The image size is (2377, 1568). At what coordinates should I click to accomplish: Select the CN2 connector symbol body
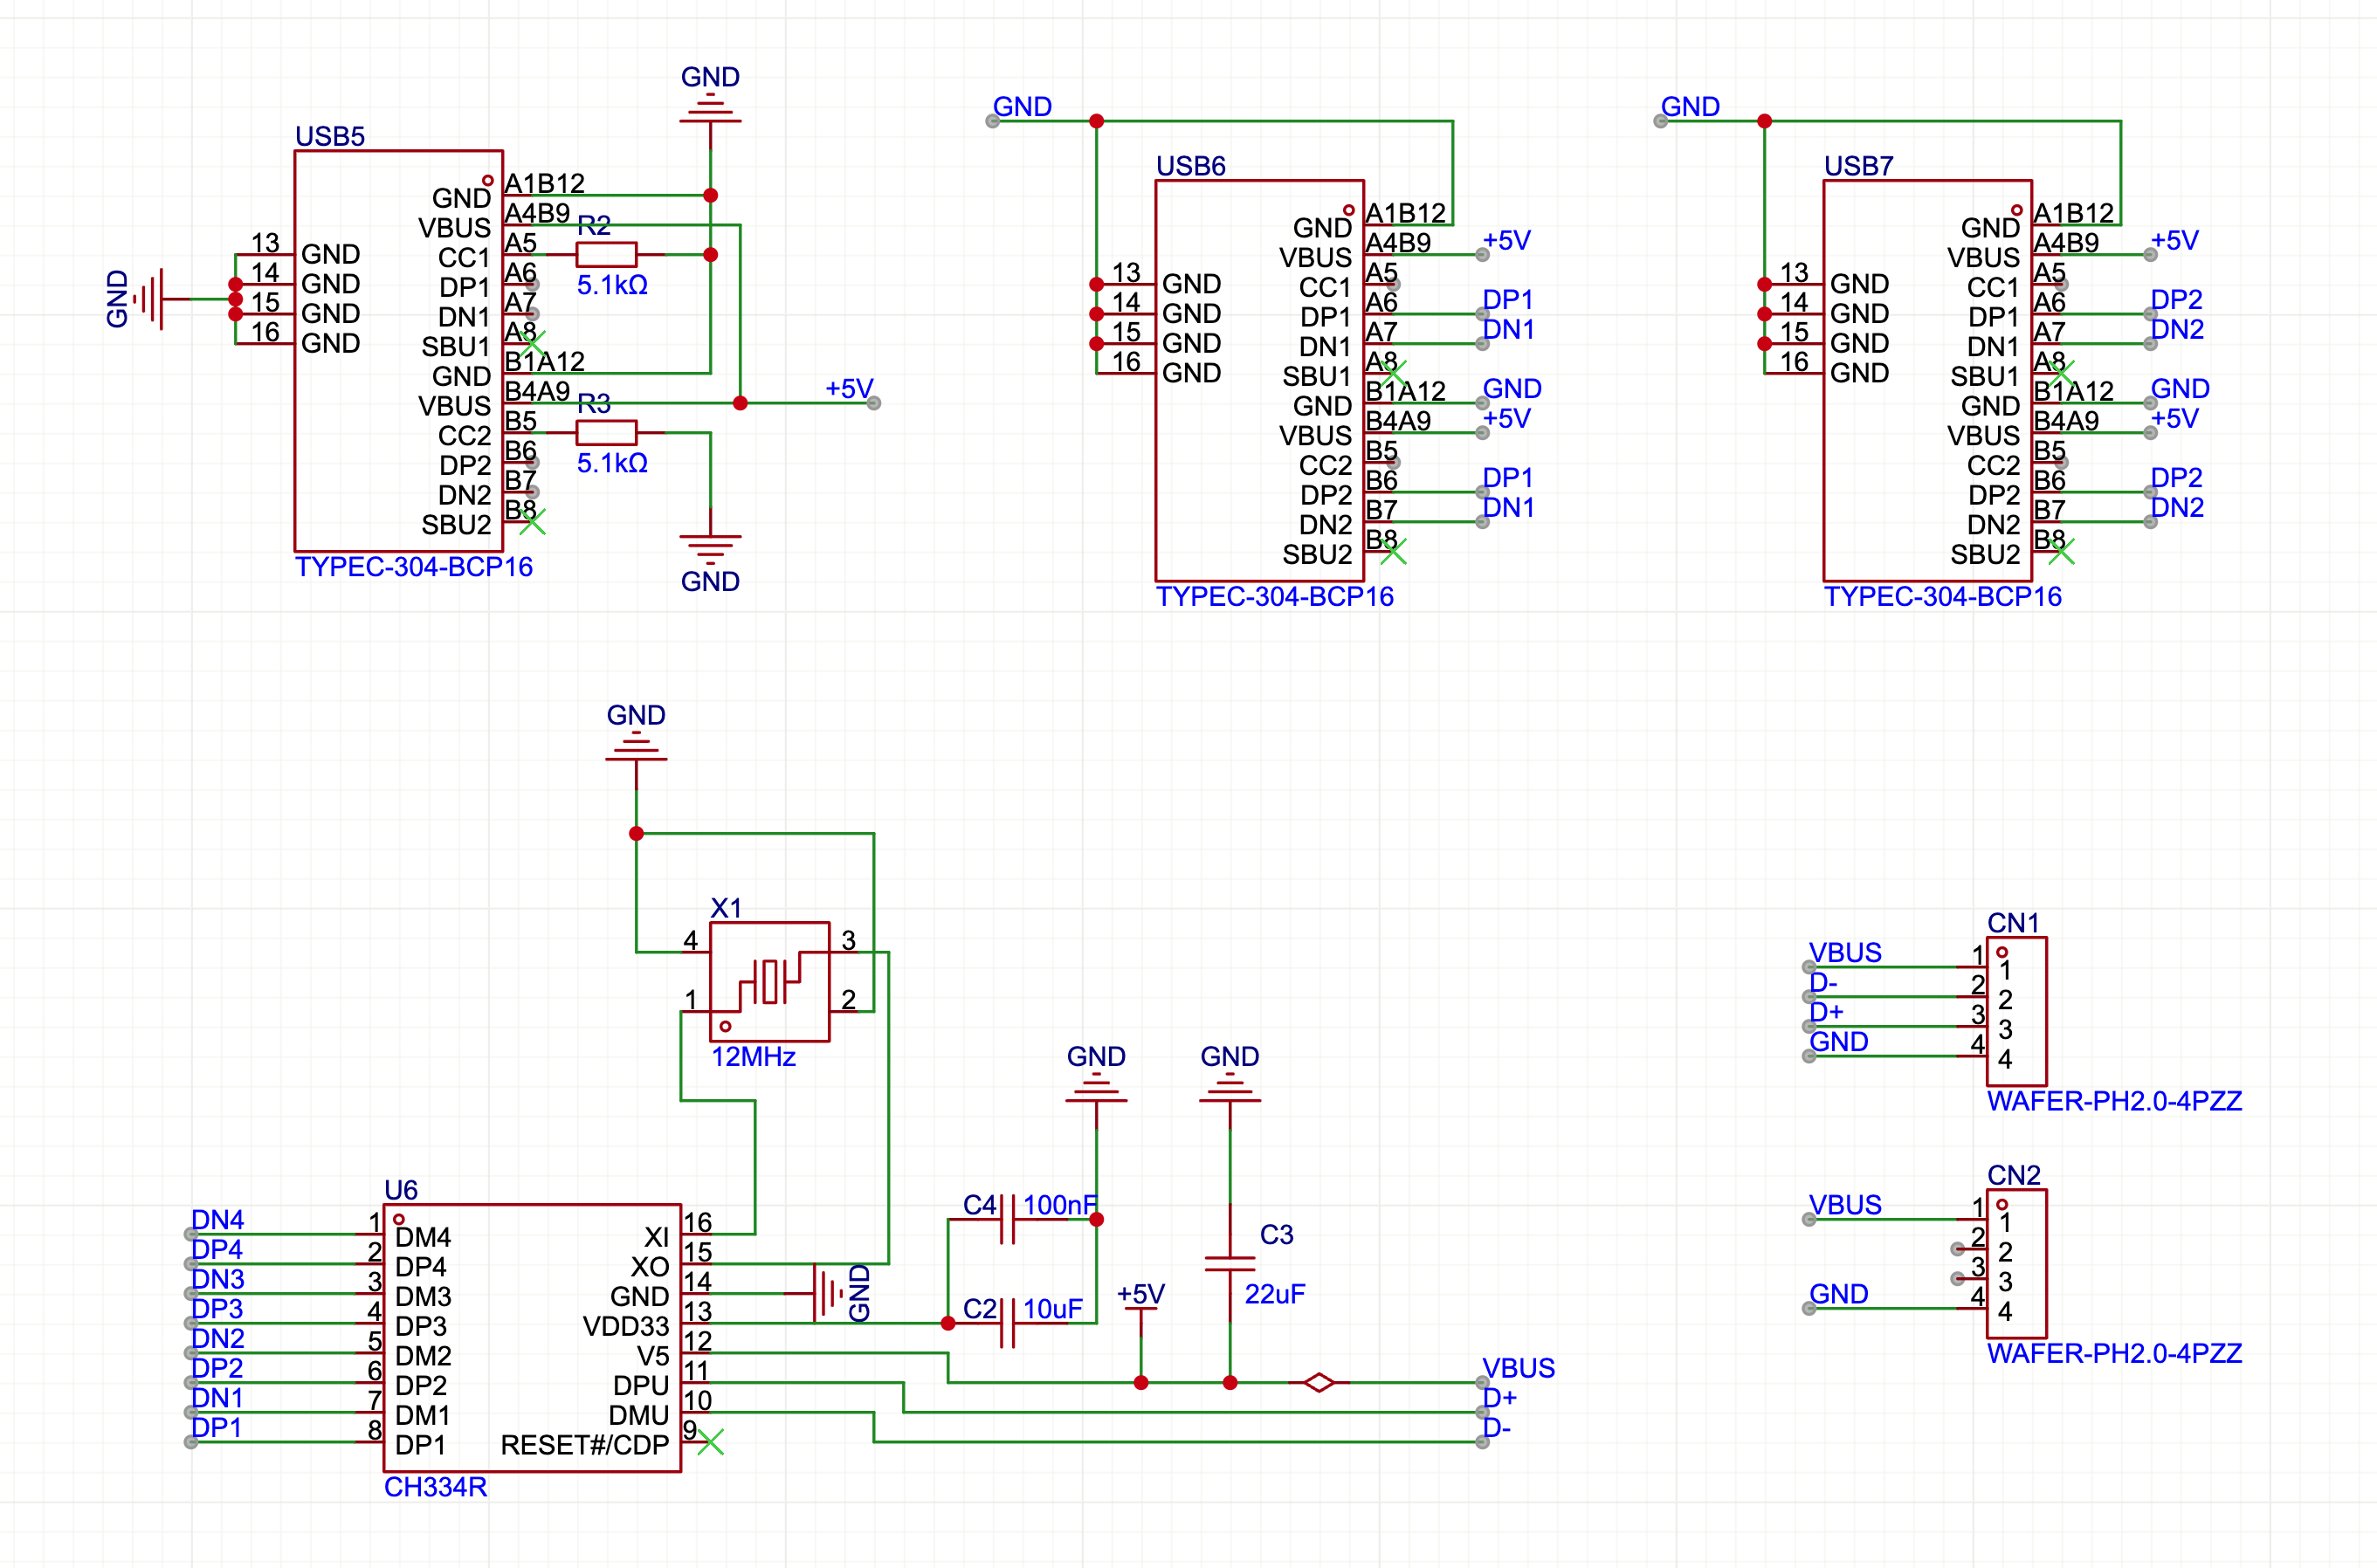point(2016,1263)
